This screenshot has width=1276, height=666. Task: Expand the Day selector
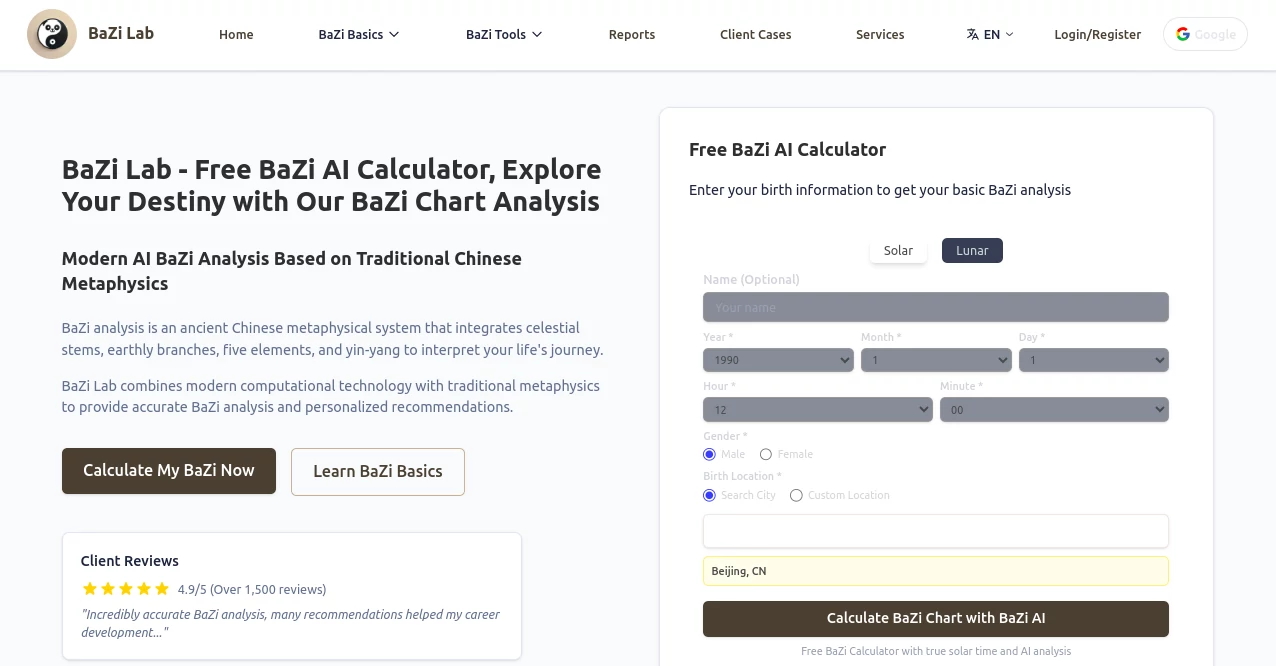tap(1094, 359)
